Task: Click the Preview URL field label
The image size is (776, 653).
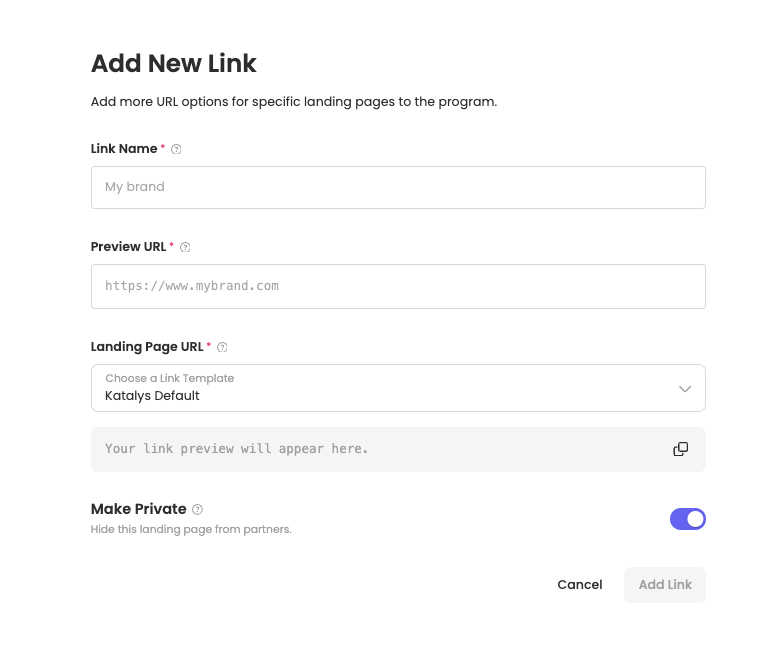Action: (x=128, y=247)
